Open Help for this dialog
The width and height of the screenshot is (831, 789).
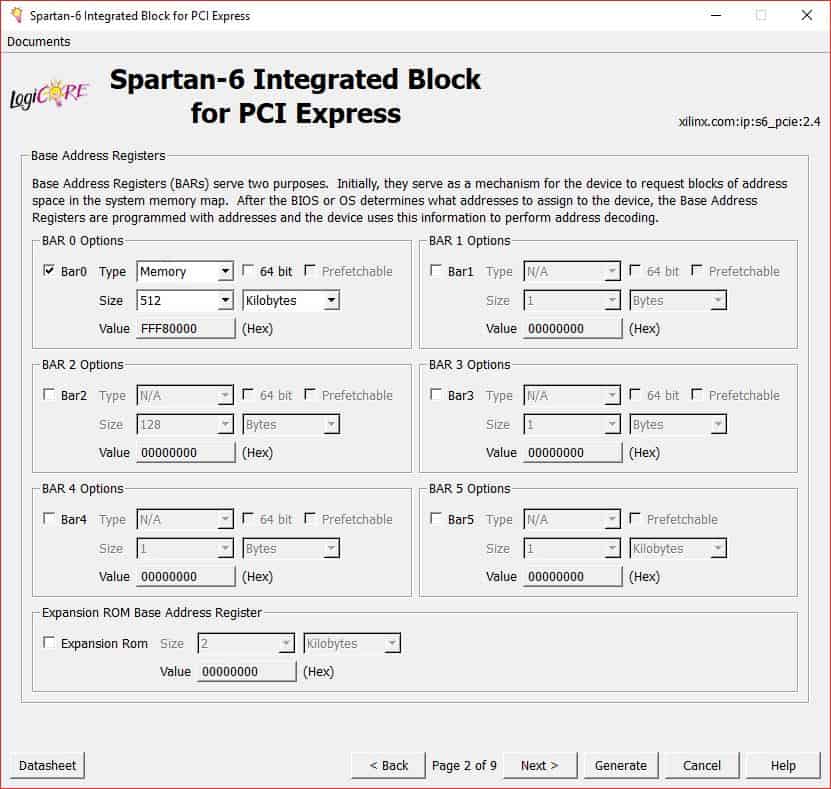click(783, 765)
